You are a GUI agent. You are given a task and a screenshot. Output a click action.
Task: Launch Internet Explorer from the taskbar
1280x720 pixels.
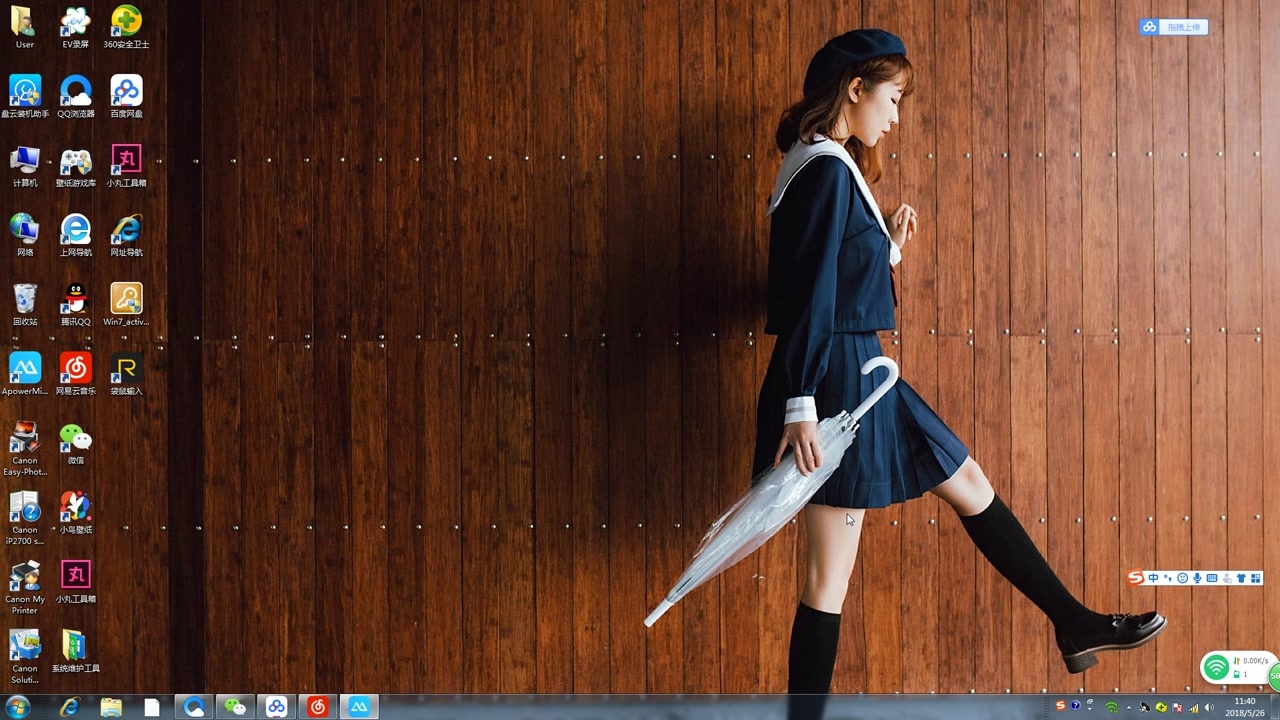tap(69, 707)
